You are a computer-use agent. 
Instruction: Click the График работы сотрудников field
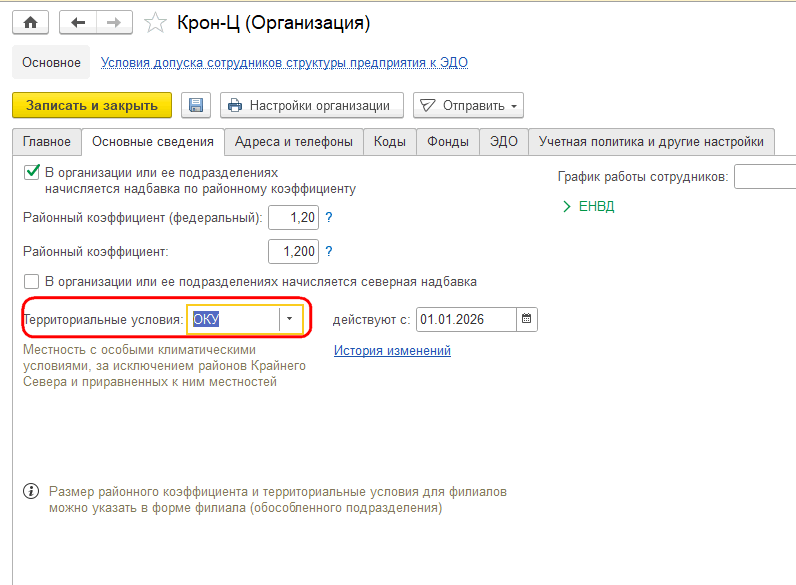[x=765, y=177]
